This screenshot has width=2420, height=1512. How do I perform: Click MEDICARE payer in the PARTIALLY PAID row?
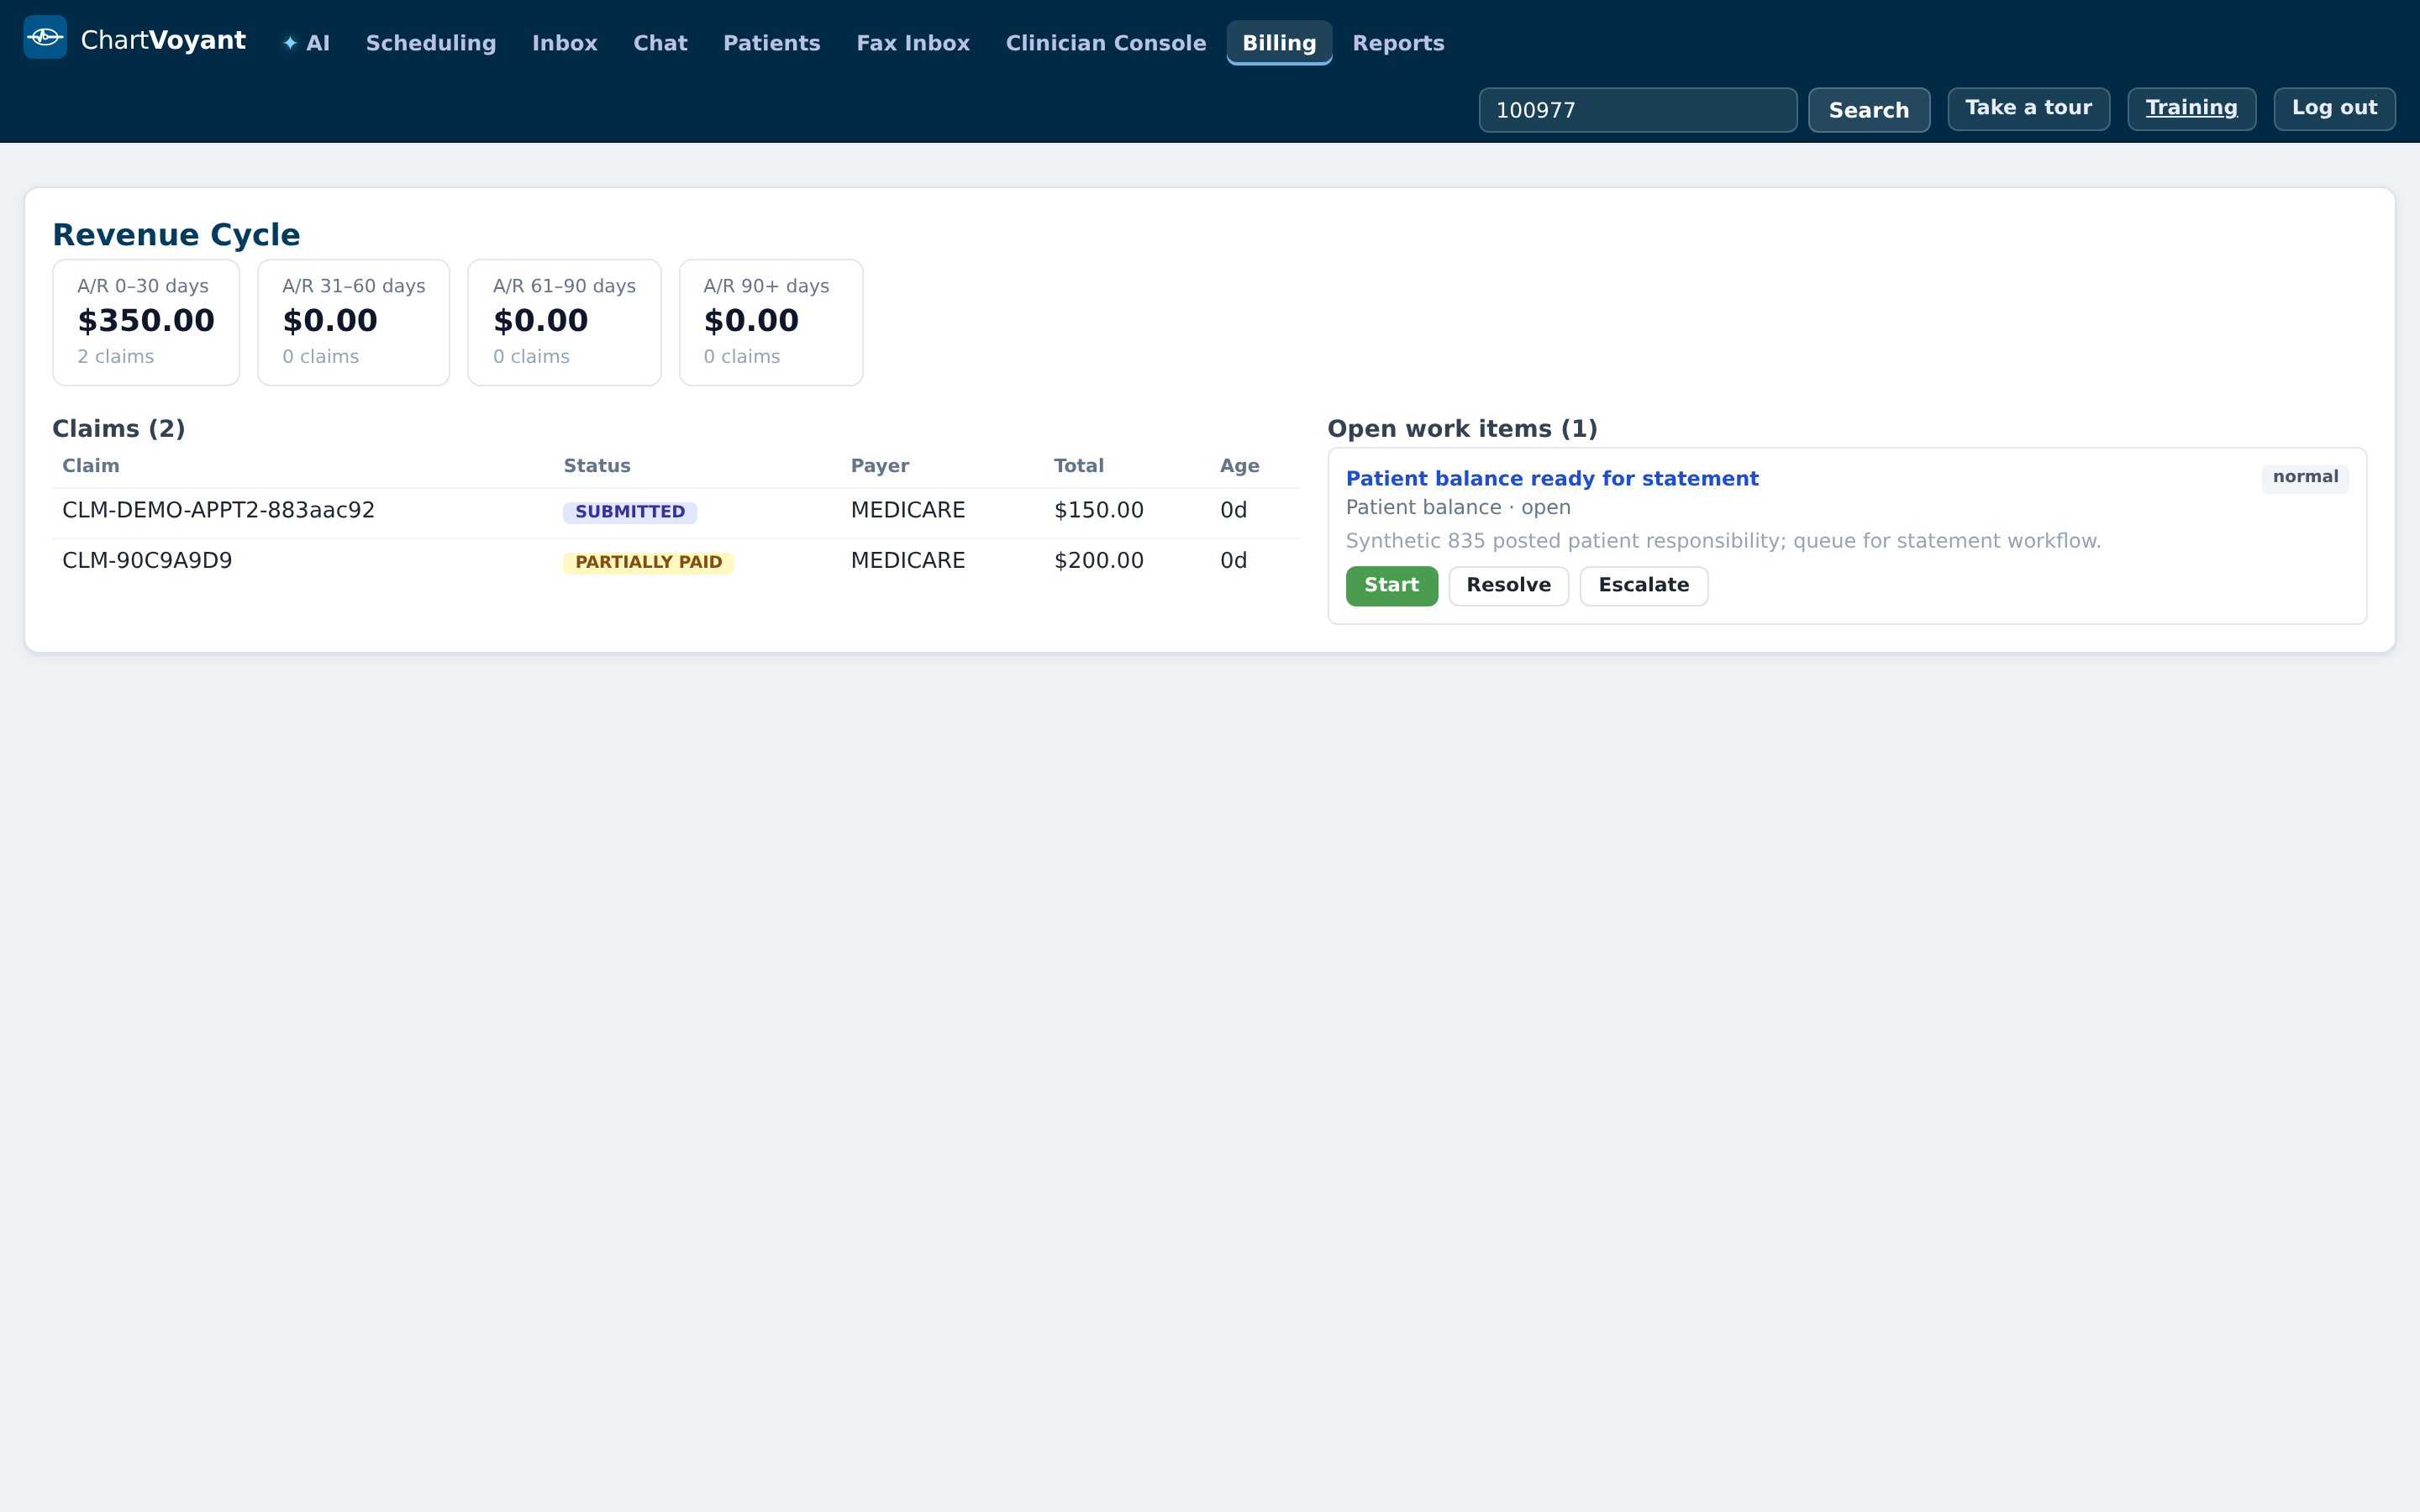point(908,561)
